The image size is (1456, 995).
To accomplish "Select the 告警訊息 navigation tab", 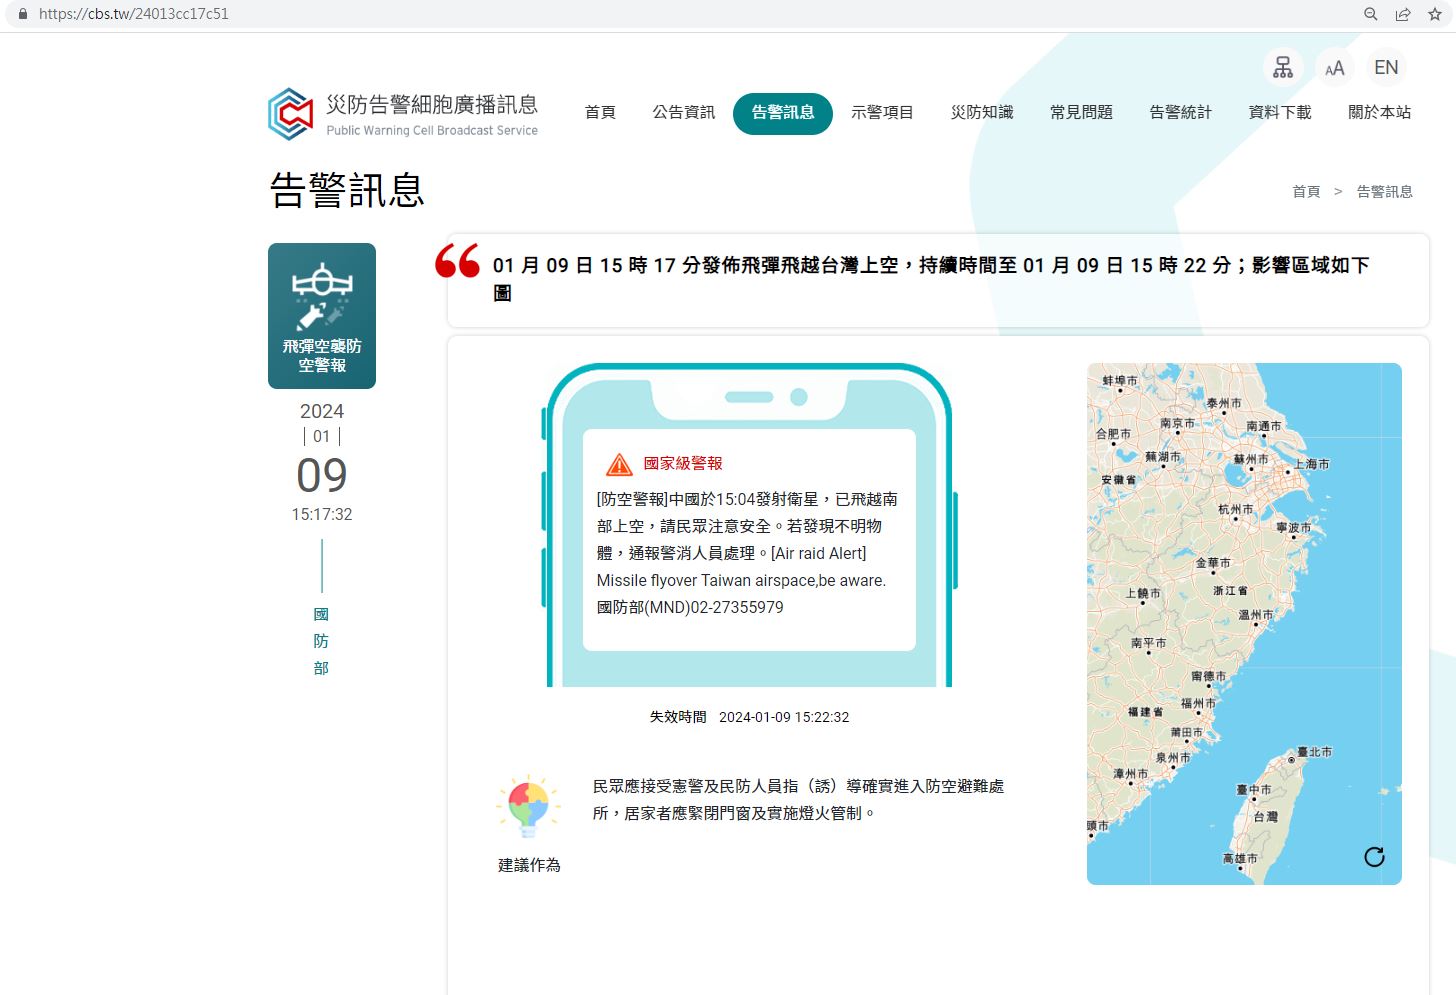I will 783,113.
